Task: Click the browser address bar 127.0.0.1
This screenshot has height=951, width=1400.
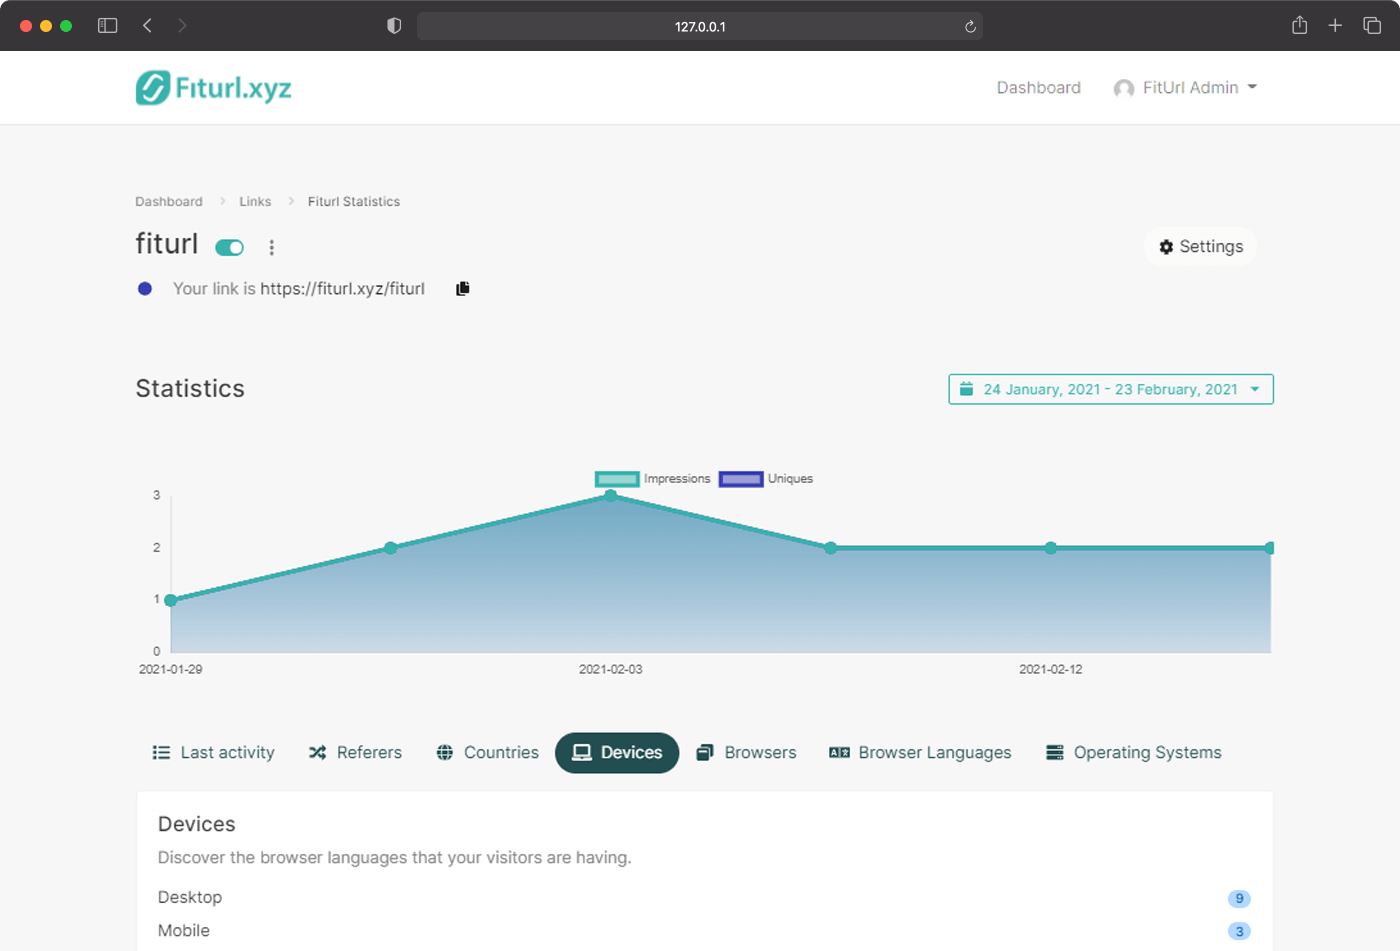Action: (700, 26)
